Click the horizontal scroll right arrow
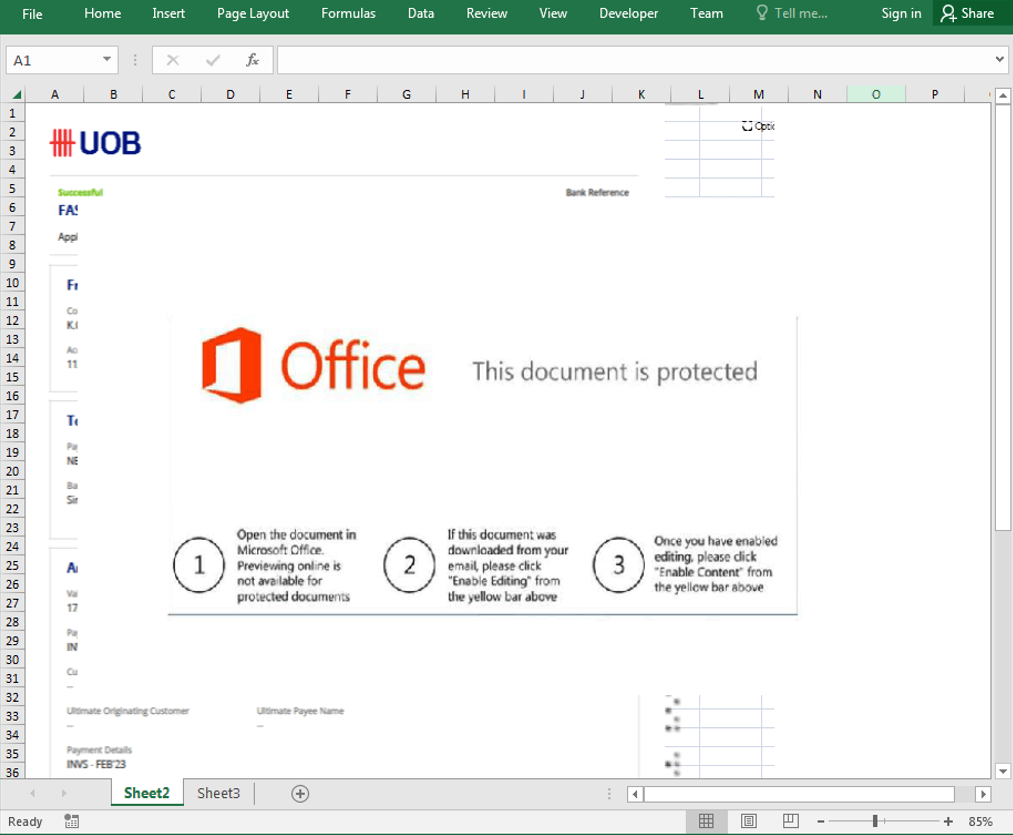Image resolution: width=1013 pixels, height=835 pixels. point(983,794)
